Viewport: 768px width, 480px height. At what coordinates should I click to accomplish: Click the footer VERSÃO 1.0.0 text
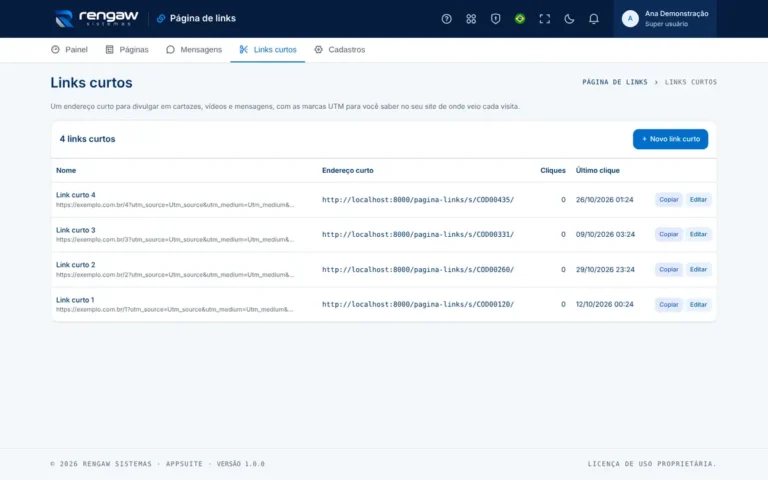[240, 464]
